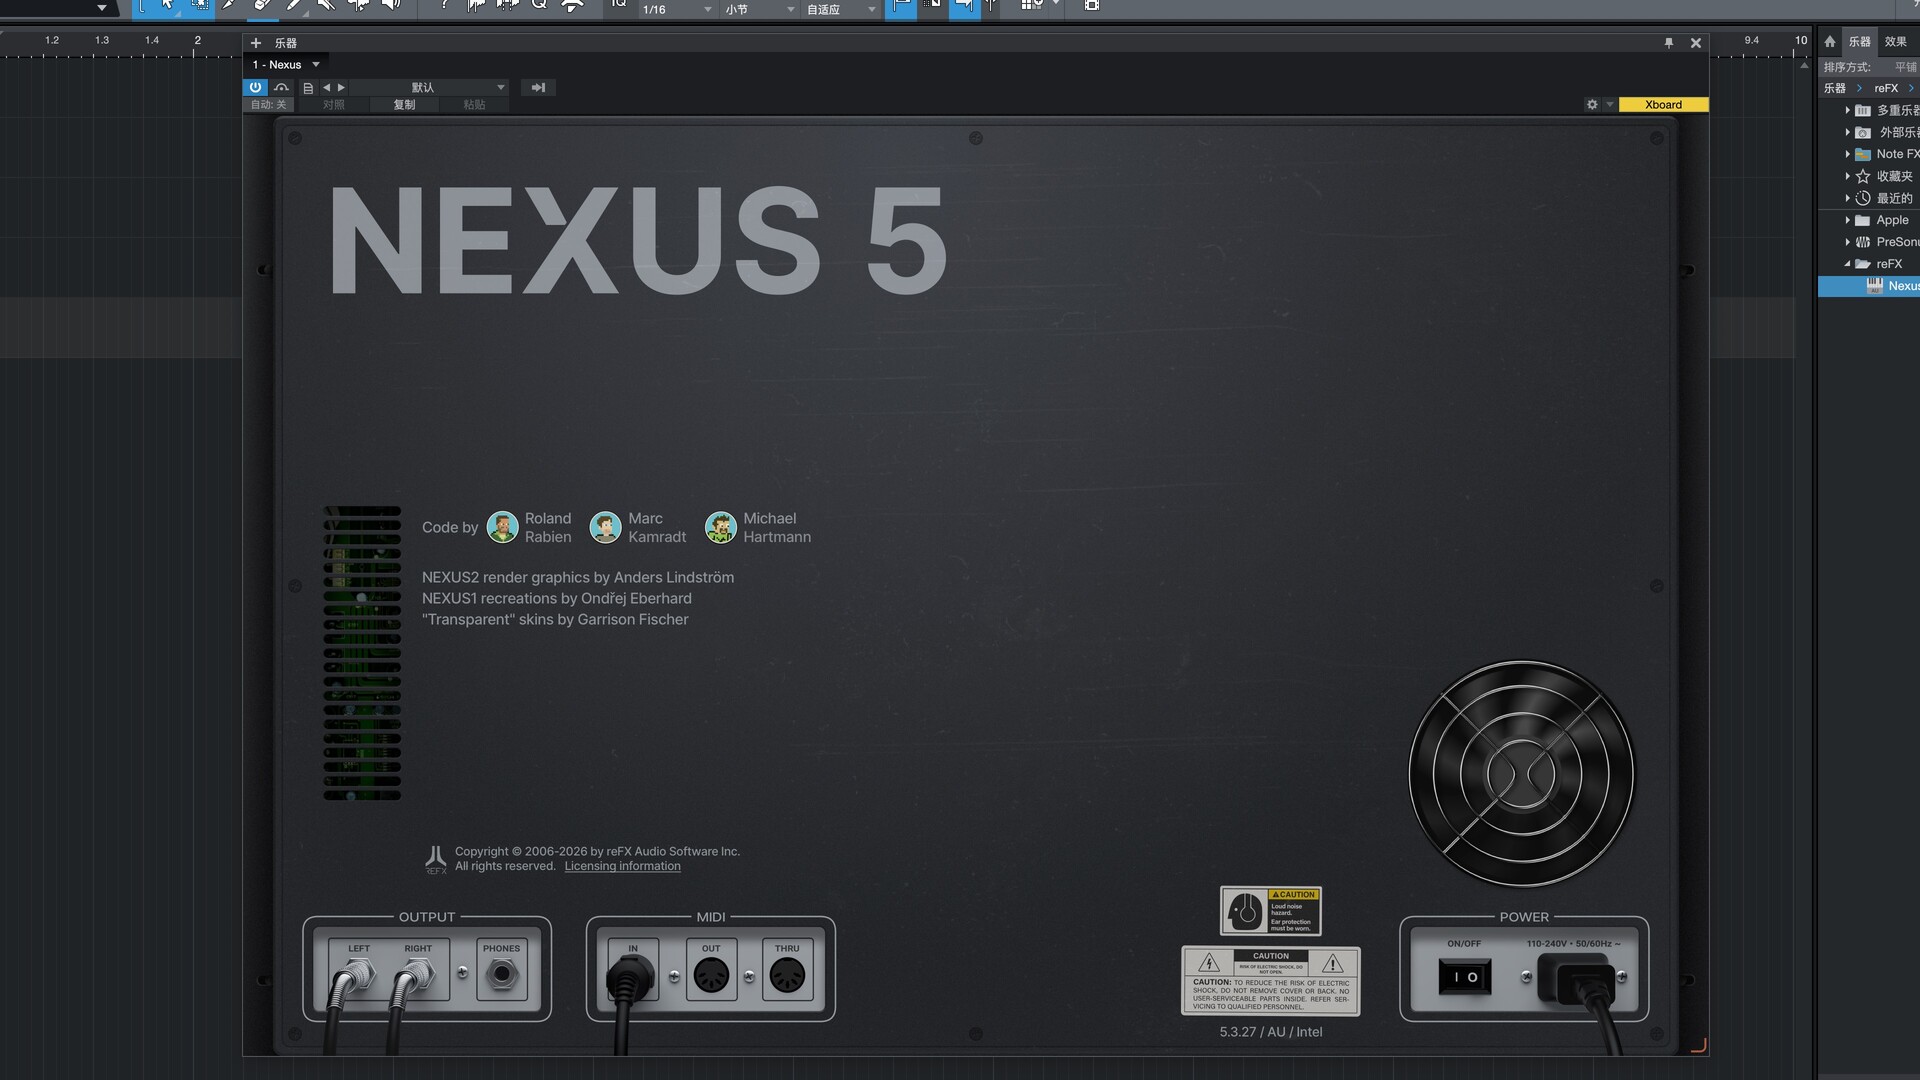Pin the instrument editor window
The width and height of the screenshot is (1920, 1080).
1668,43
